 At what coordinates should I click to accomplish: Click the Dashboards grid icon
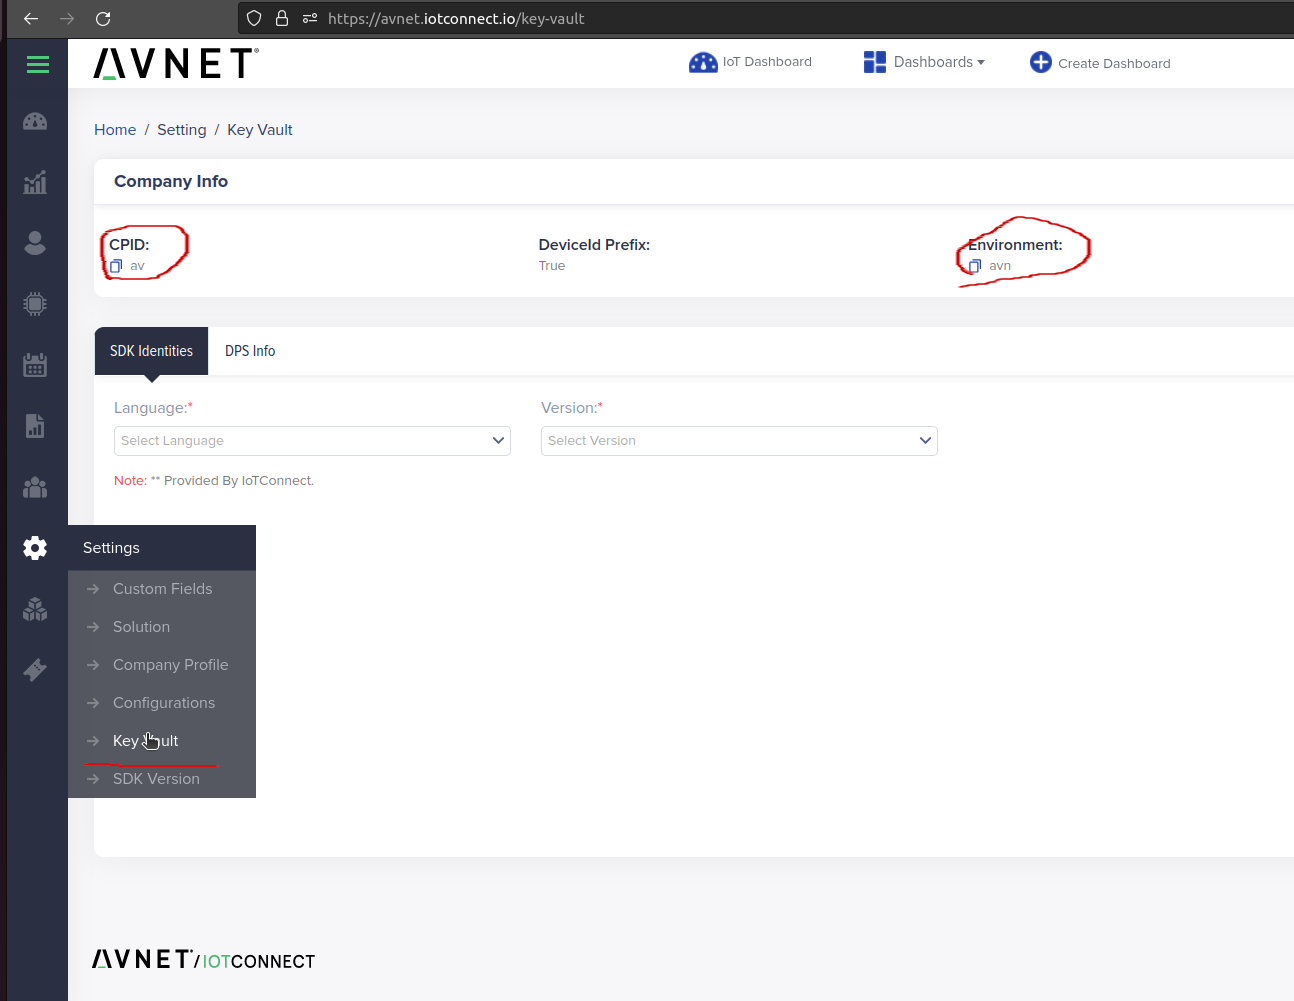click(x=875, y=62)
